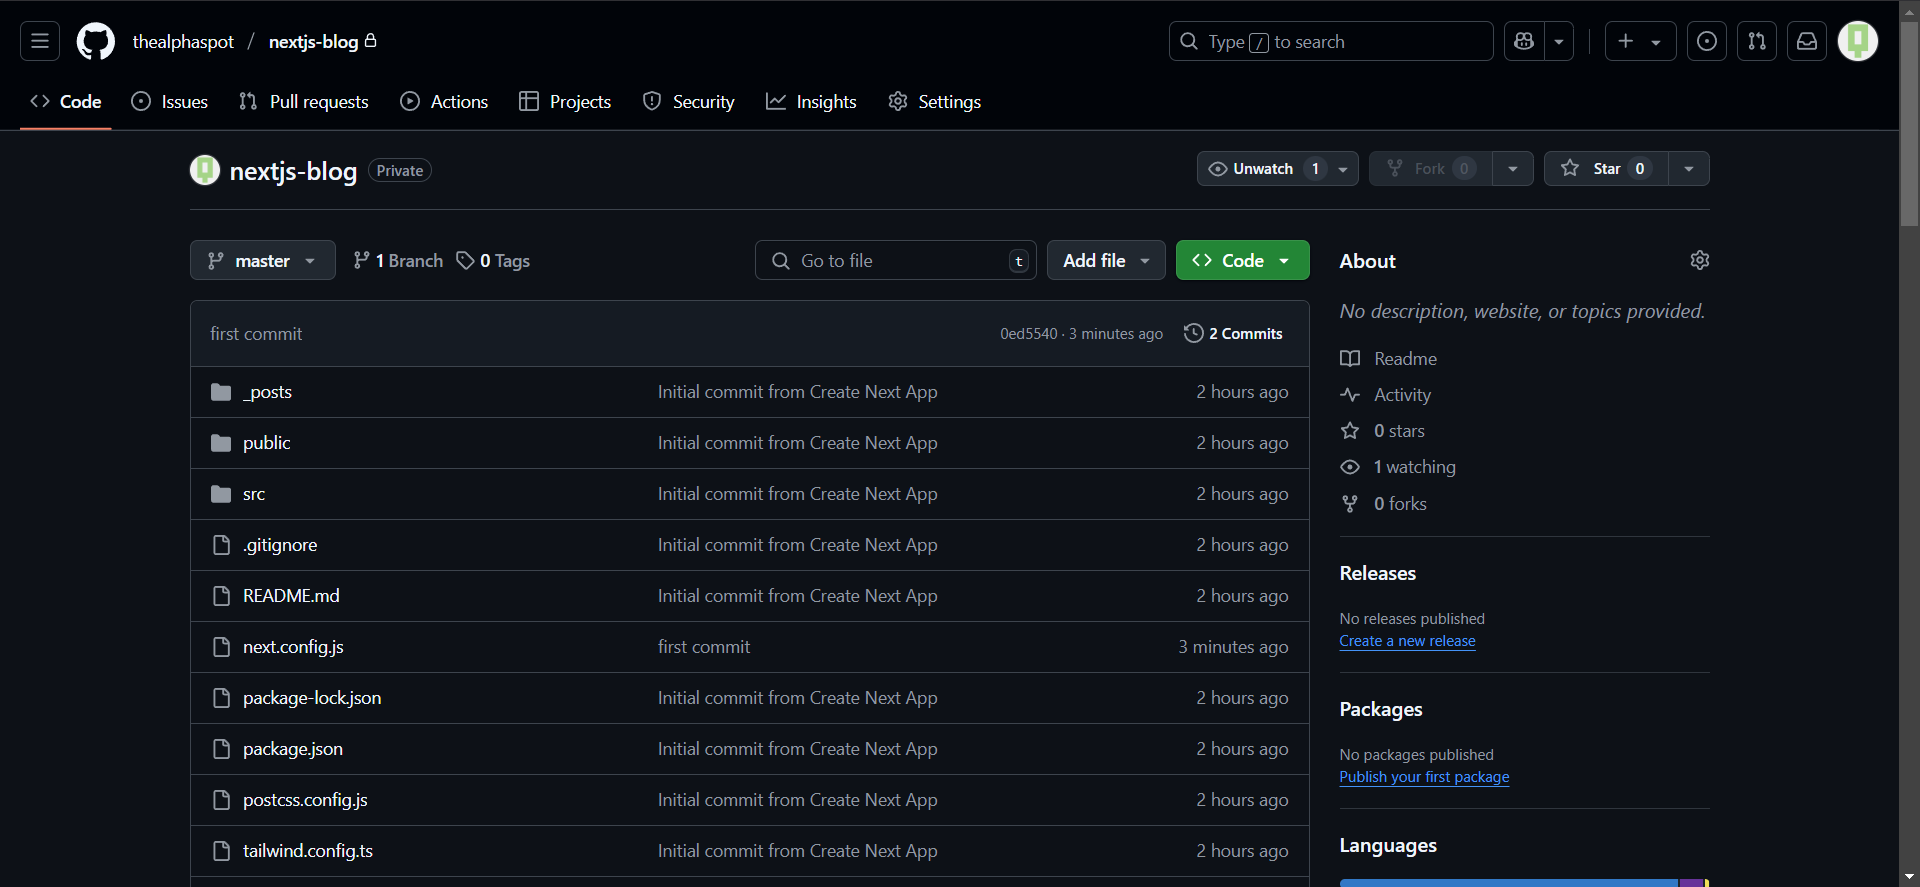Click 'Publish your first package' link
Image resolution: width=1920 pixels, height=887 pixels.
(1424, 777)
